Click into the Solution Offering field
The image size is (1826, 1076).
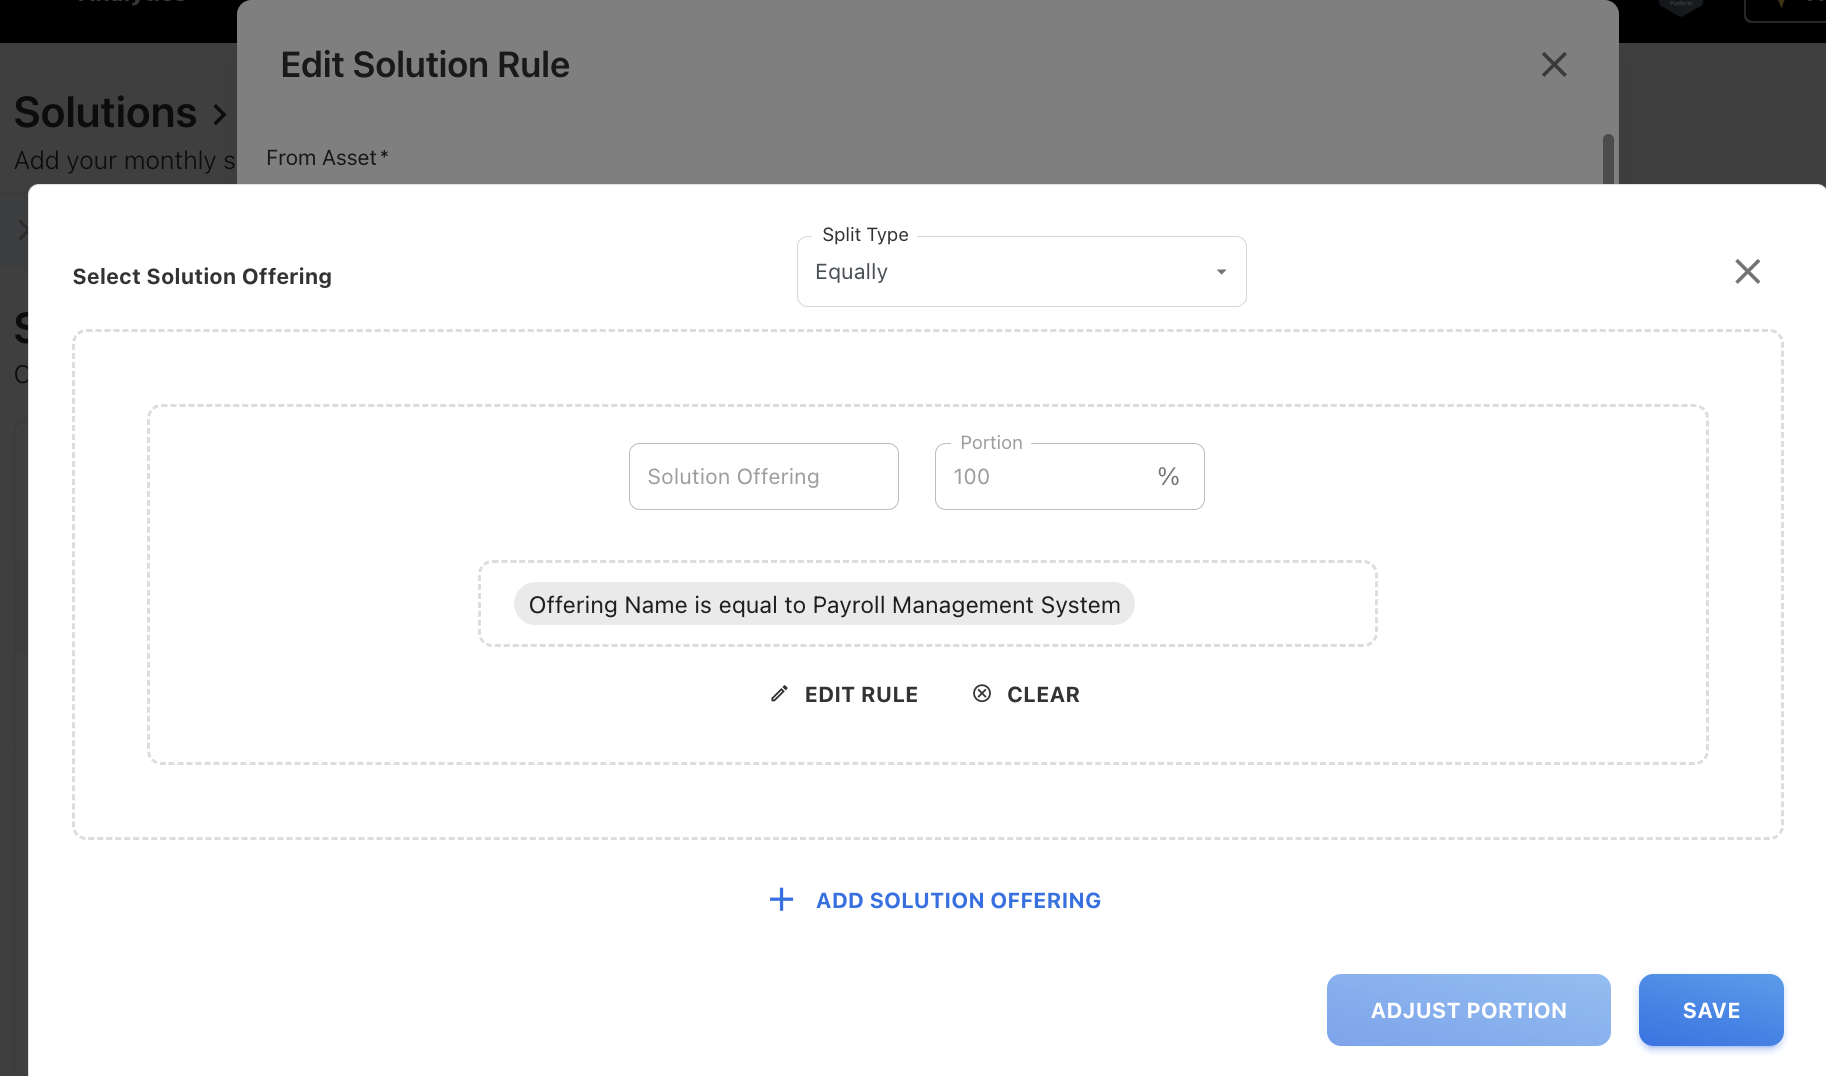point(763,477)
